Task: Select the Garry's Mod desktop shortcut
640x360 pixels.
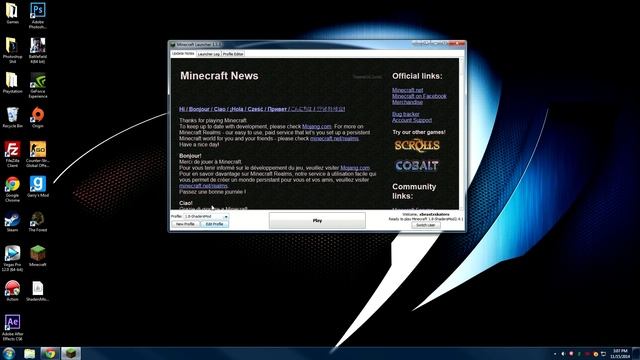Action: coord(38,187)
